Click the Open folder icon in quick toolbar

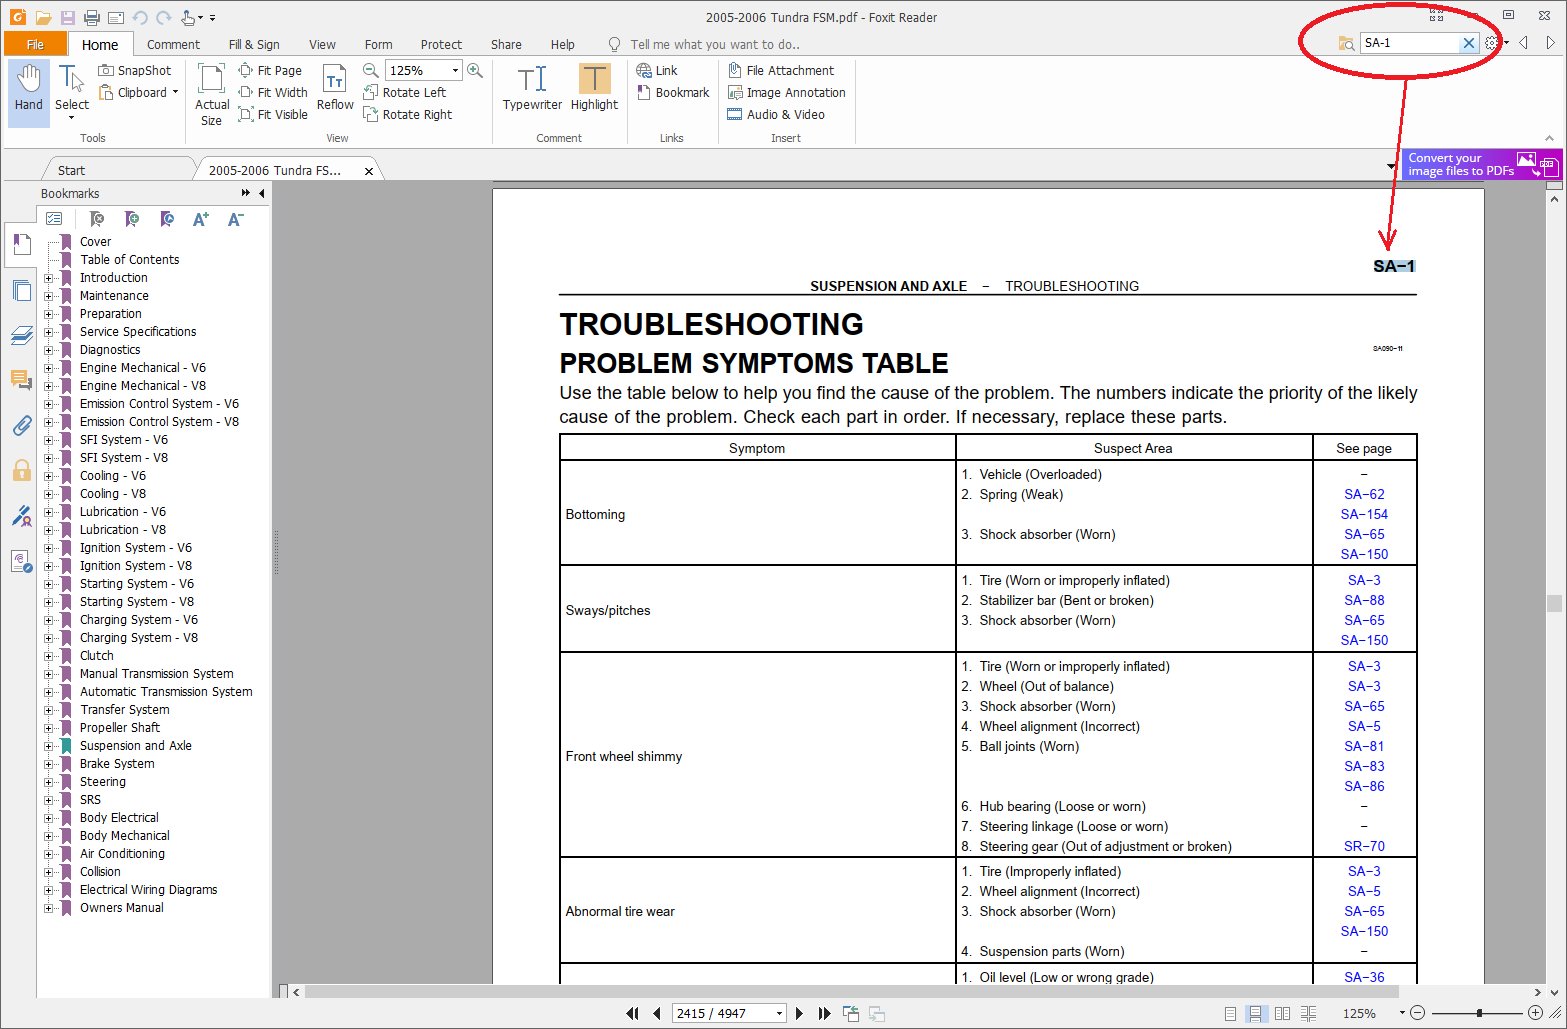coord(43,18)
